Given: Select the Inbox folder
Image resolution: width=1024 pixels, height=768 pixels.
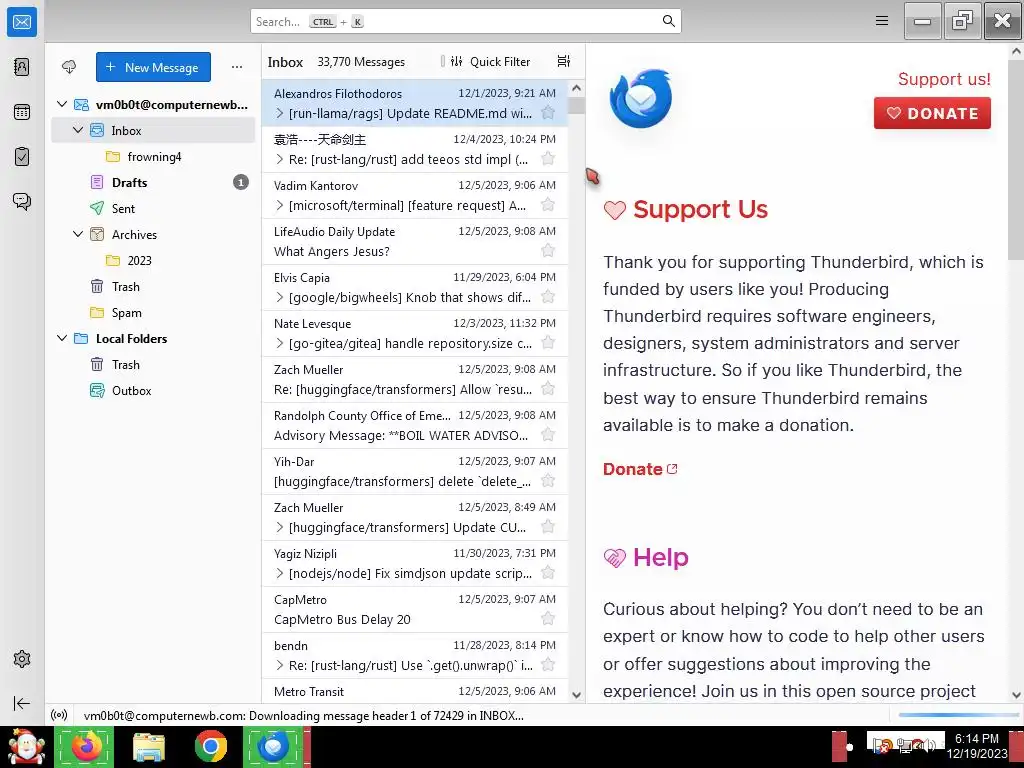Looking at the screenshot, I should [153, 130].
